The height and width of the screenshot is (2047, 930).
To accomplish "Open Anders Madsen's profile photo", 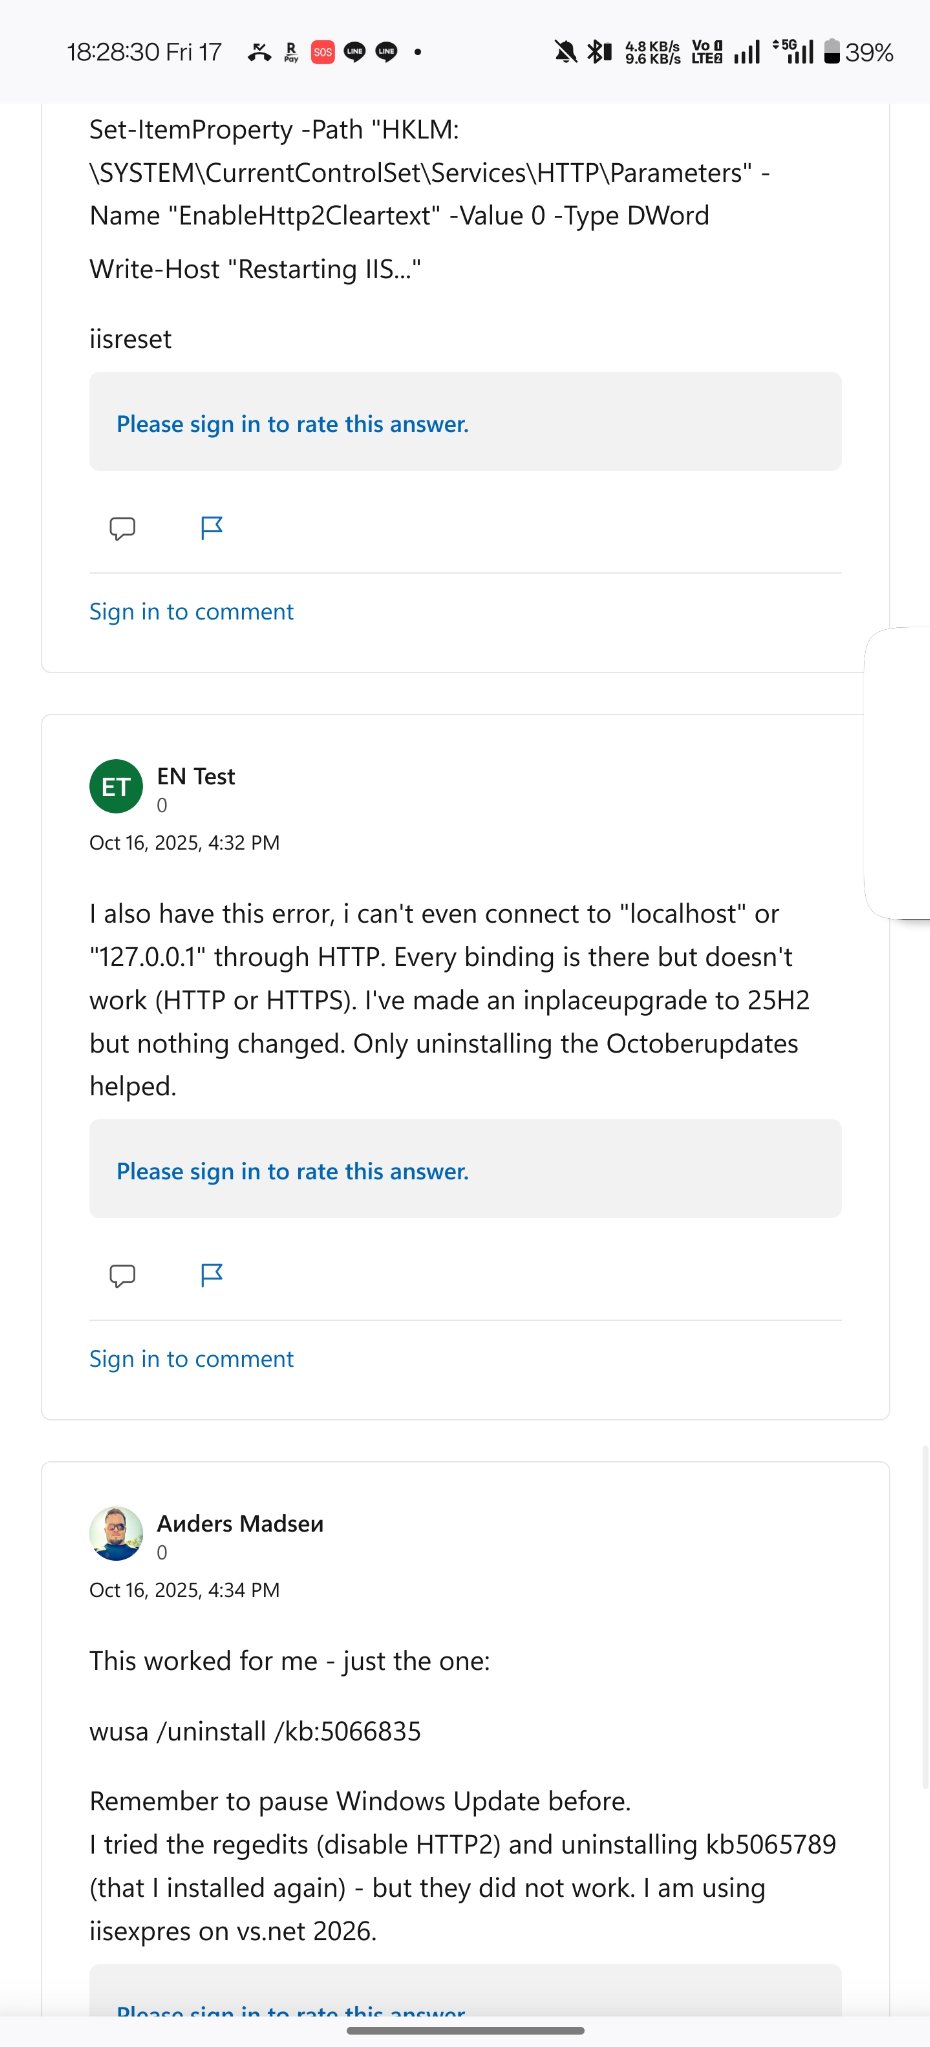I will [116, 1534].
